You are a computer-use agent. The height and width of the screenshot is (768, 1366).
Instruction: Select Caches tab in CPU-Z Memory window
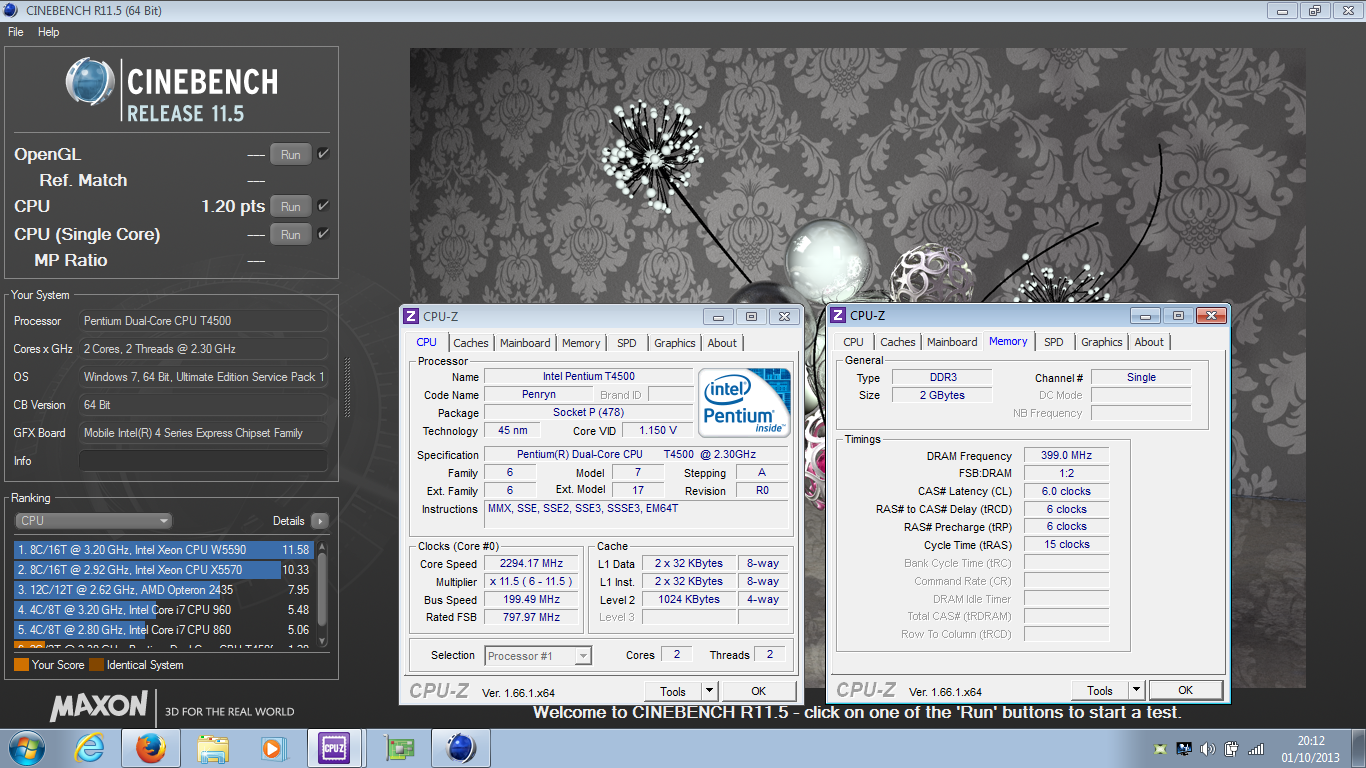898,342
